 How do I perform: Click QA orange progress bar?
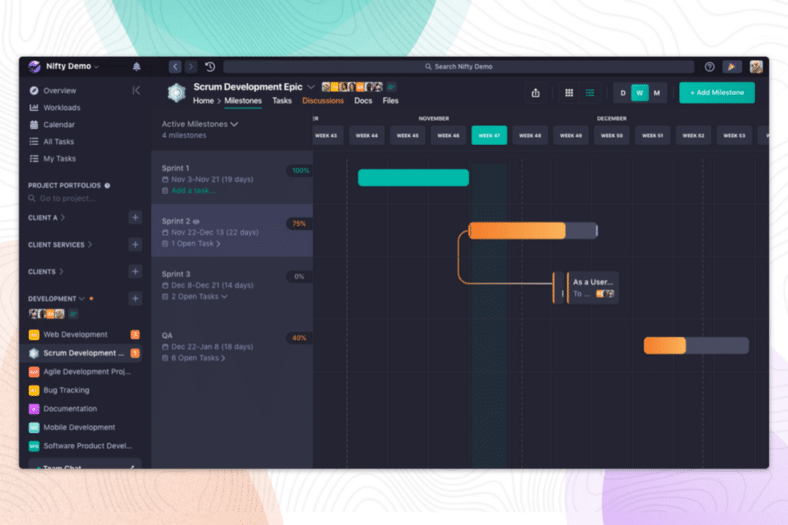coord(664,346)
